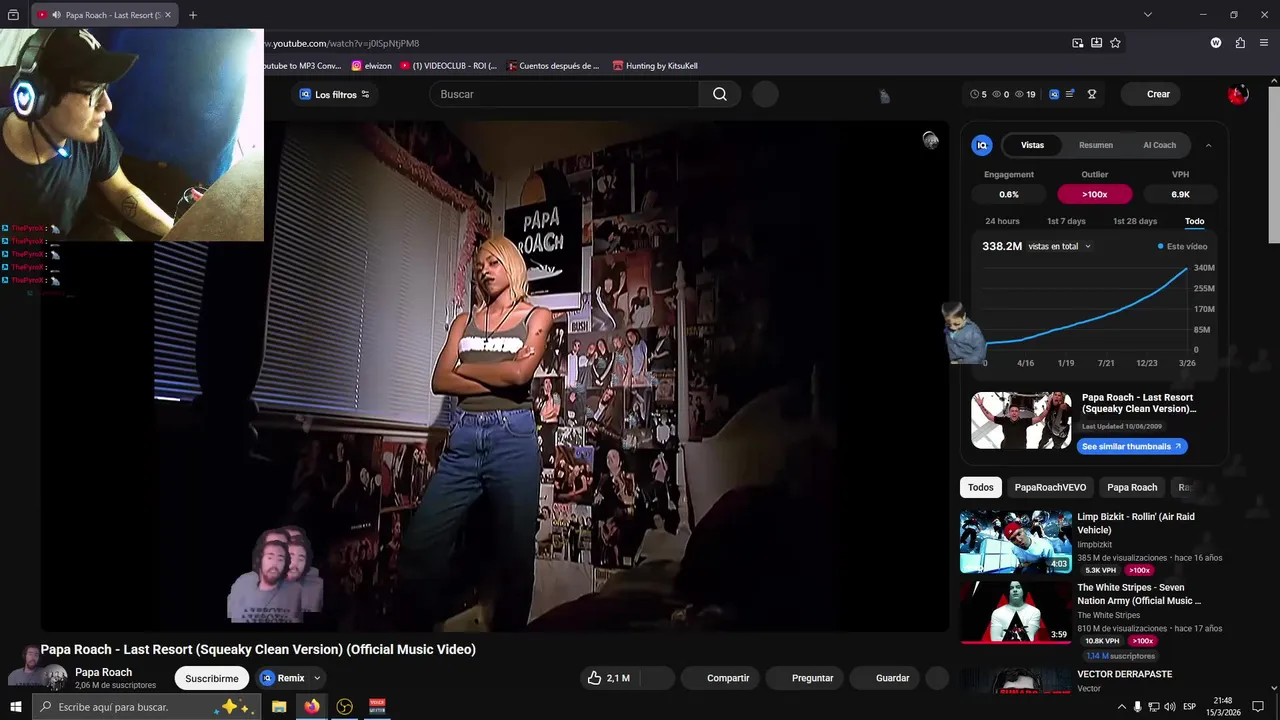Viewport: 1280px width, 720px height.
Task: Switch to the Vistas tab
Action: pyautogui.click(x=1032, y=145)
